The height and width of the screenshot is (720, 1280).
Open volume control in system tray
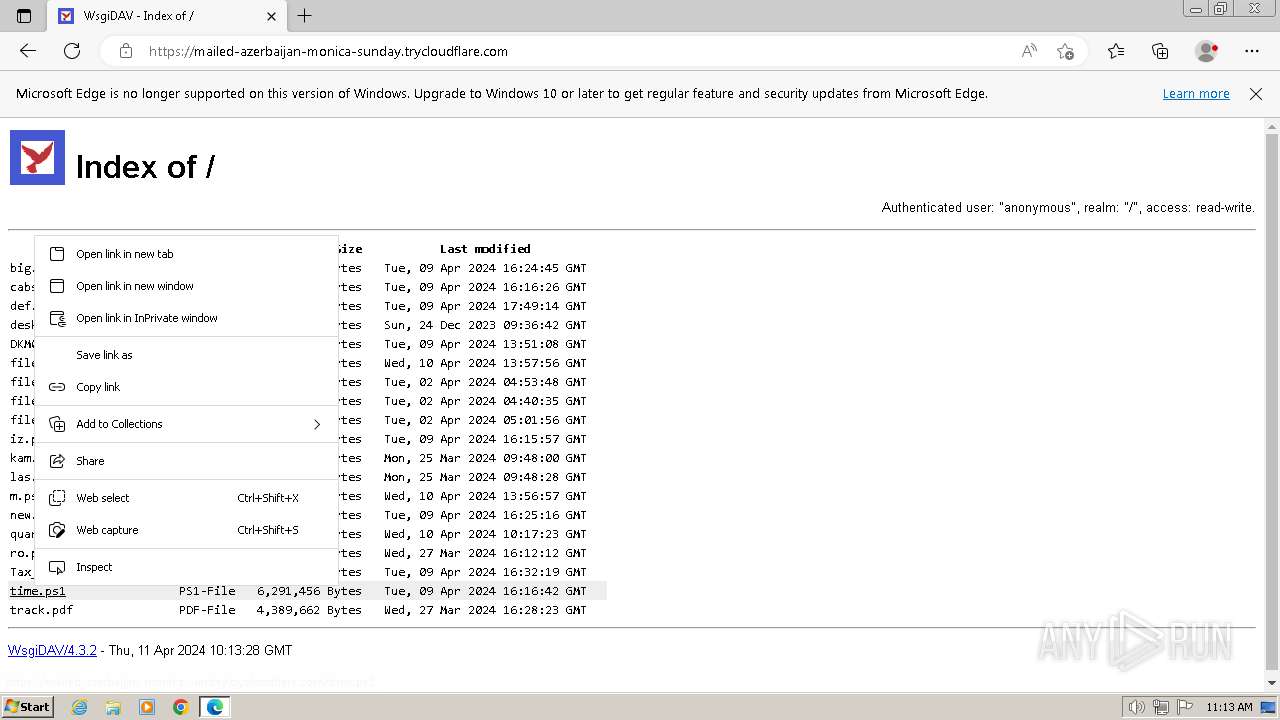(x=1136, y=707)
